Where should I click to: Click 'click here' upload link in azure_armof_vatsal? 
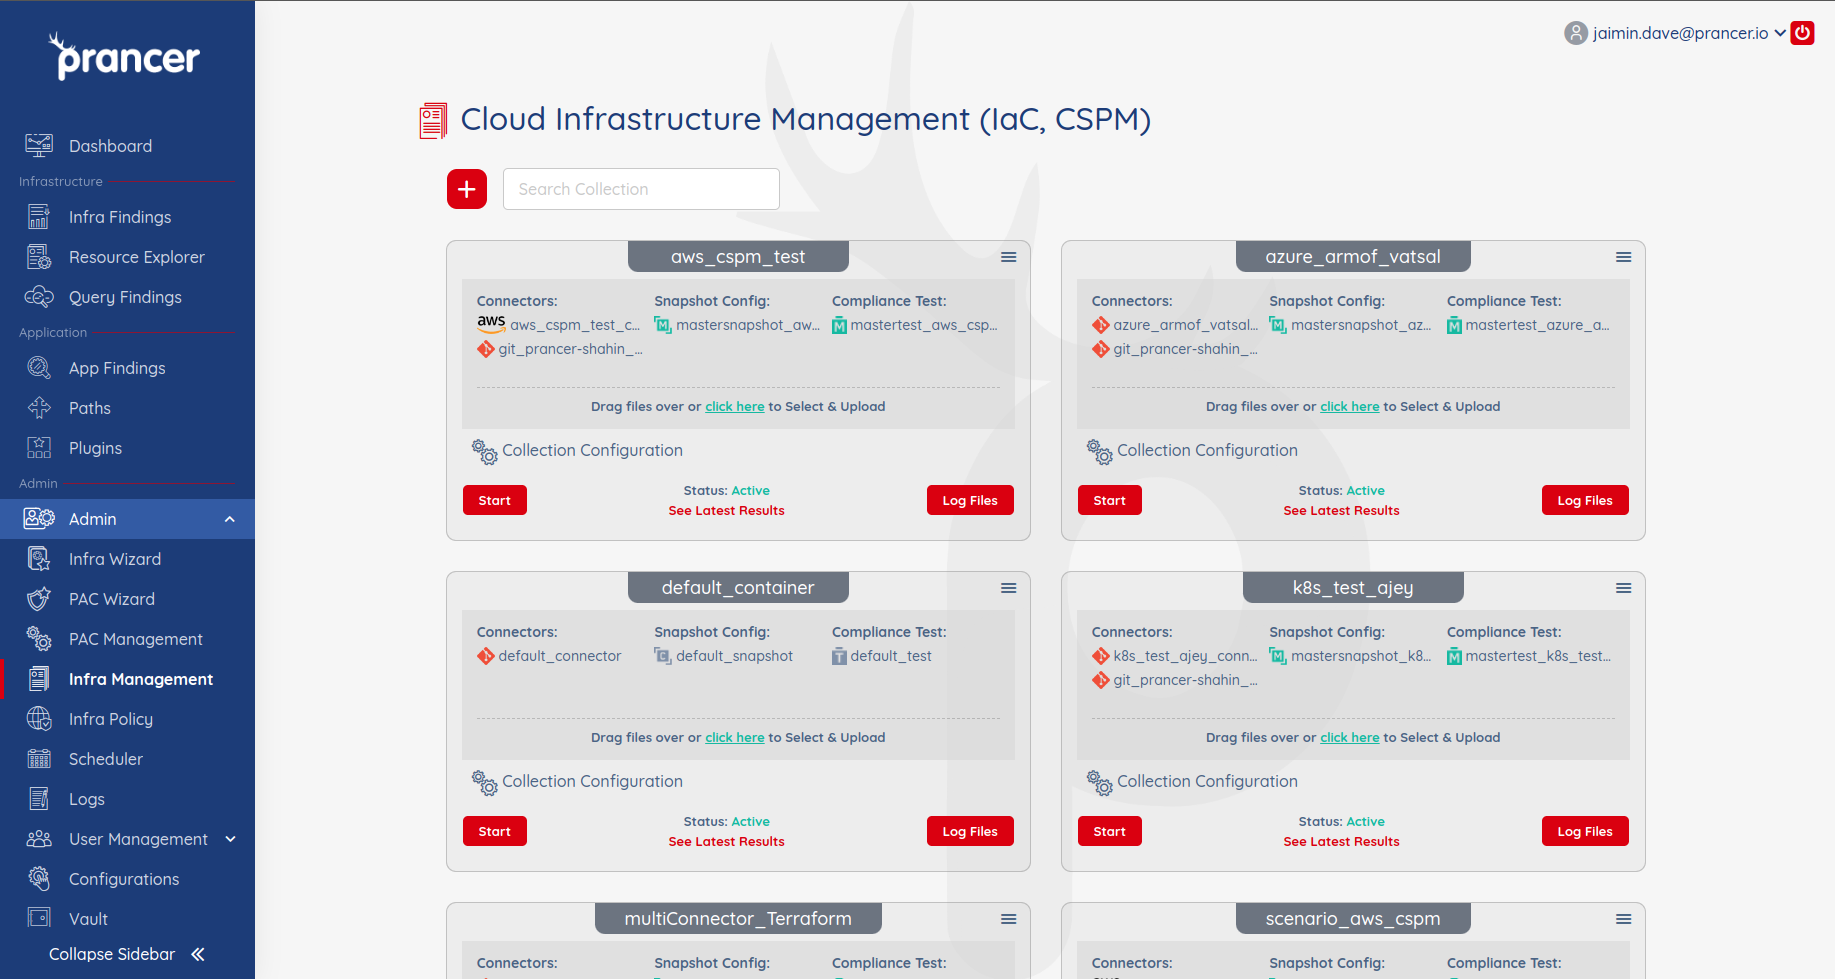[1350, 407]
